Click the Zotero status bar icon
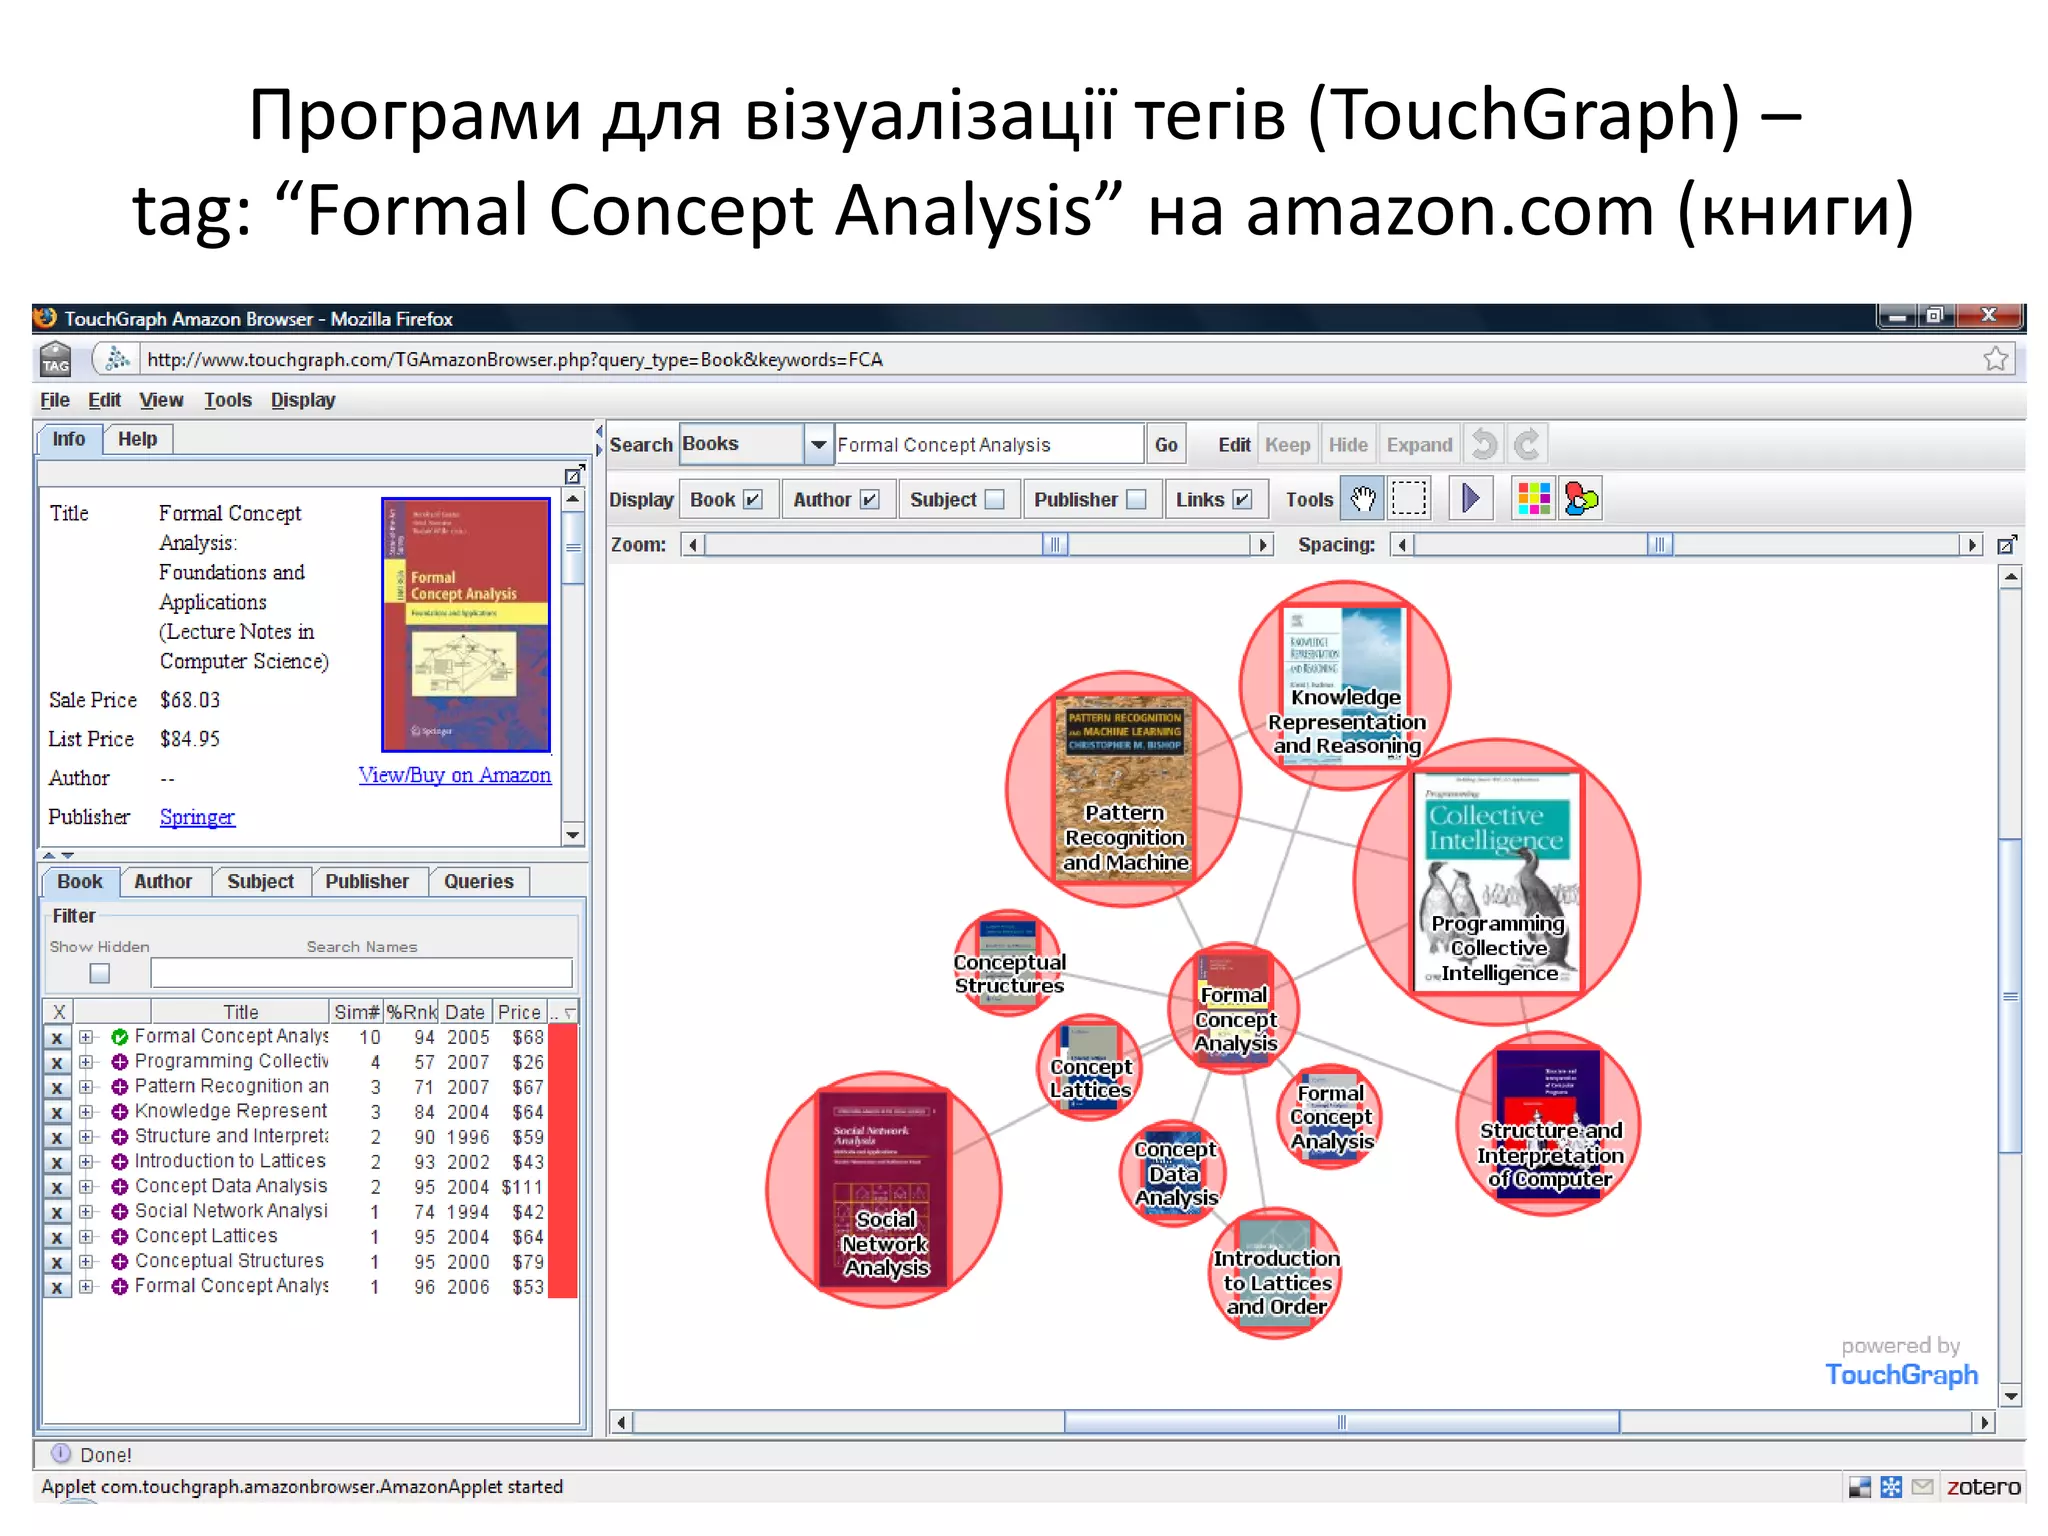Image resolution: width=2048 pixels, height=1536 pixels. coord(1983,1487)
